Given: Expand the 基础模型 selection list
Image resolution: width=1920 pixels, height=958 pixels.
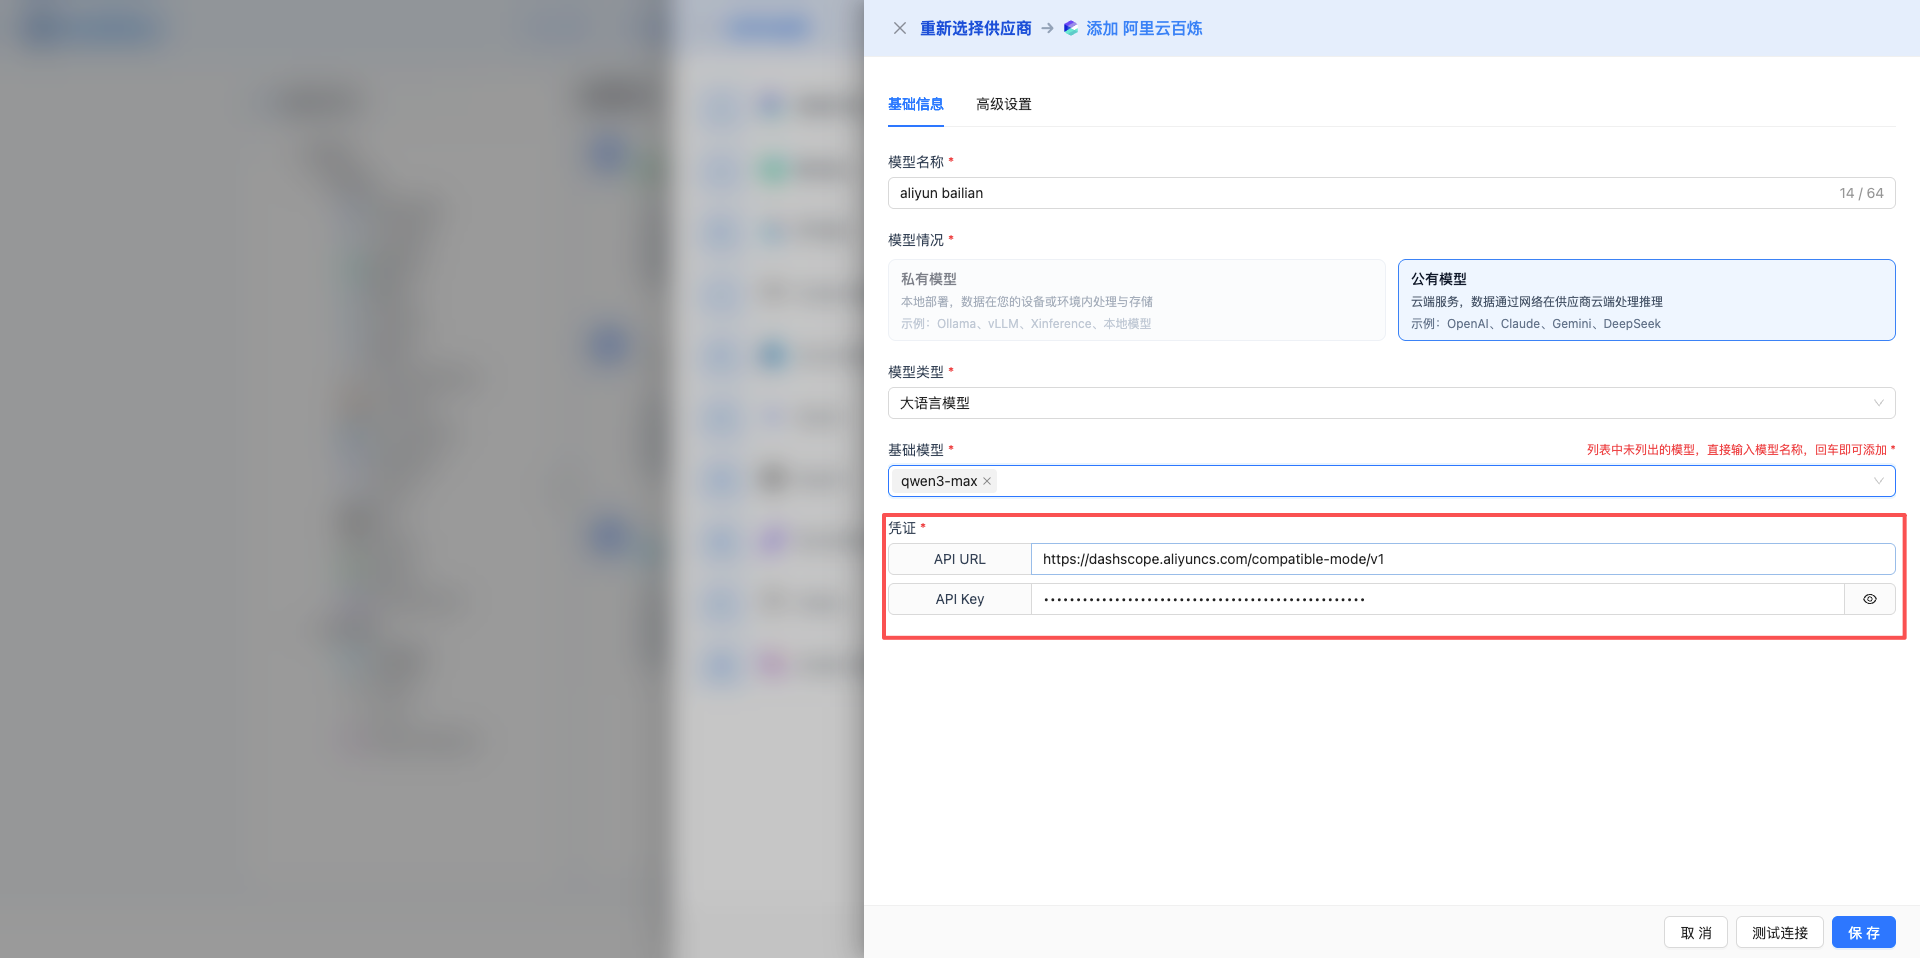Looking at the screenshot, I should click(x=1400, y=481).
